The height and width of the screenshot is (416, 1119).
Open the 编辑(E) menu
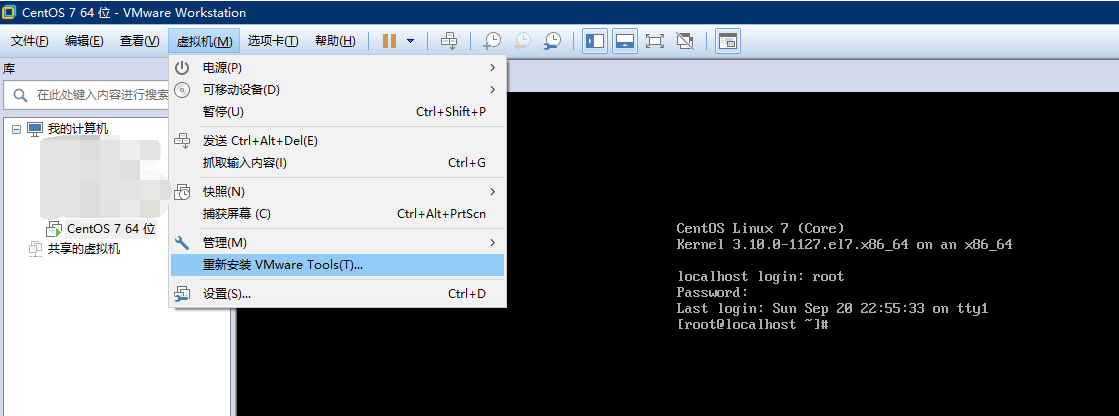pos(84,41)
